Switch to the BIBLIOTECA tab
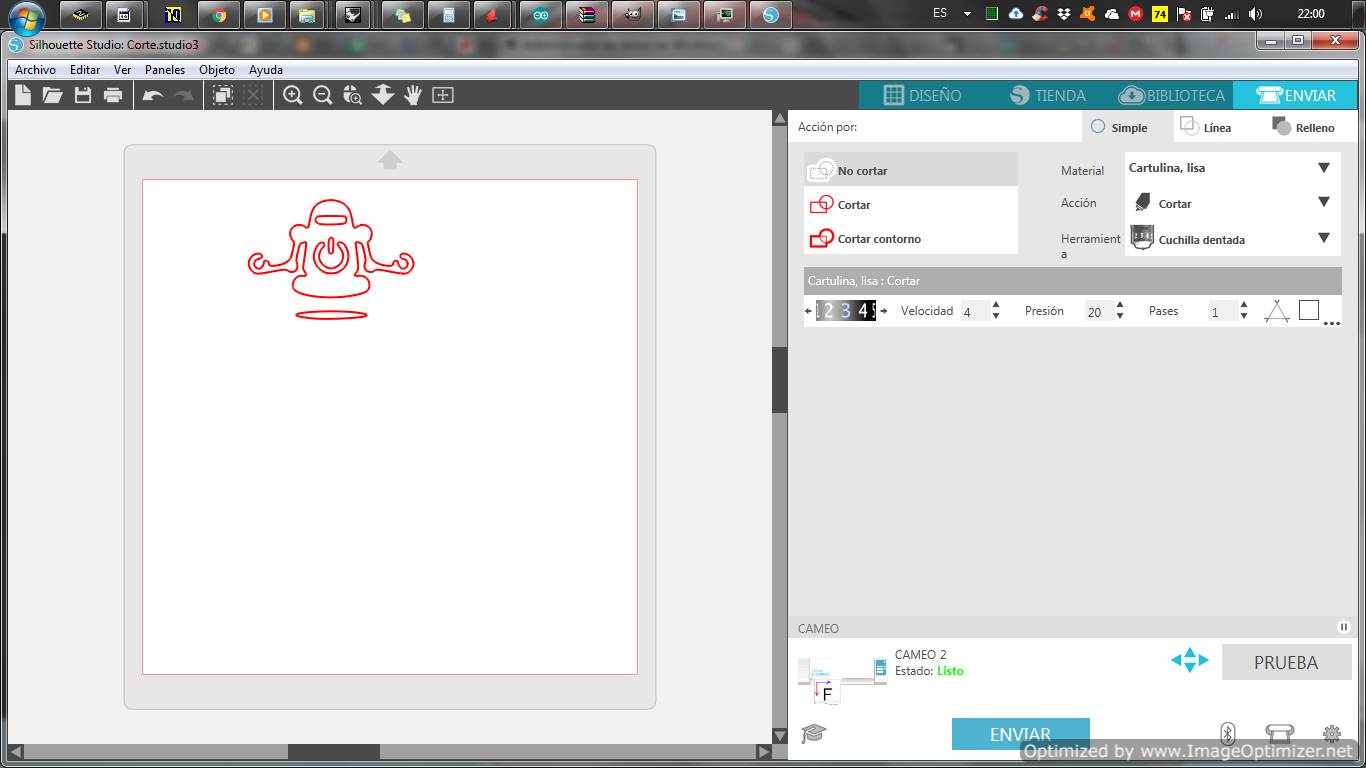This screenshot has width=1366, height=768. (1171, 95)
